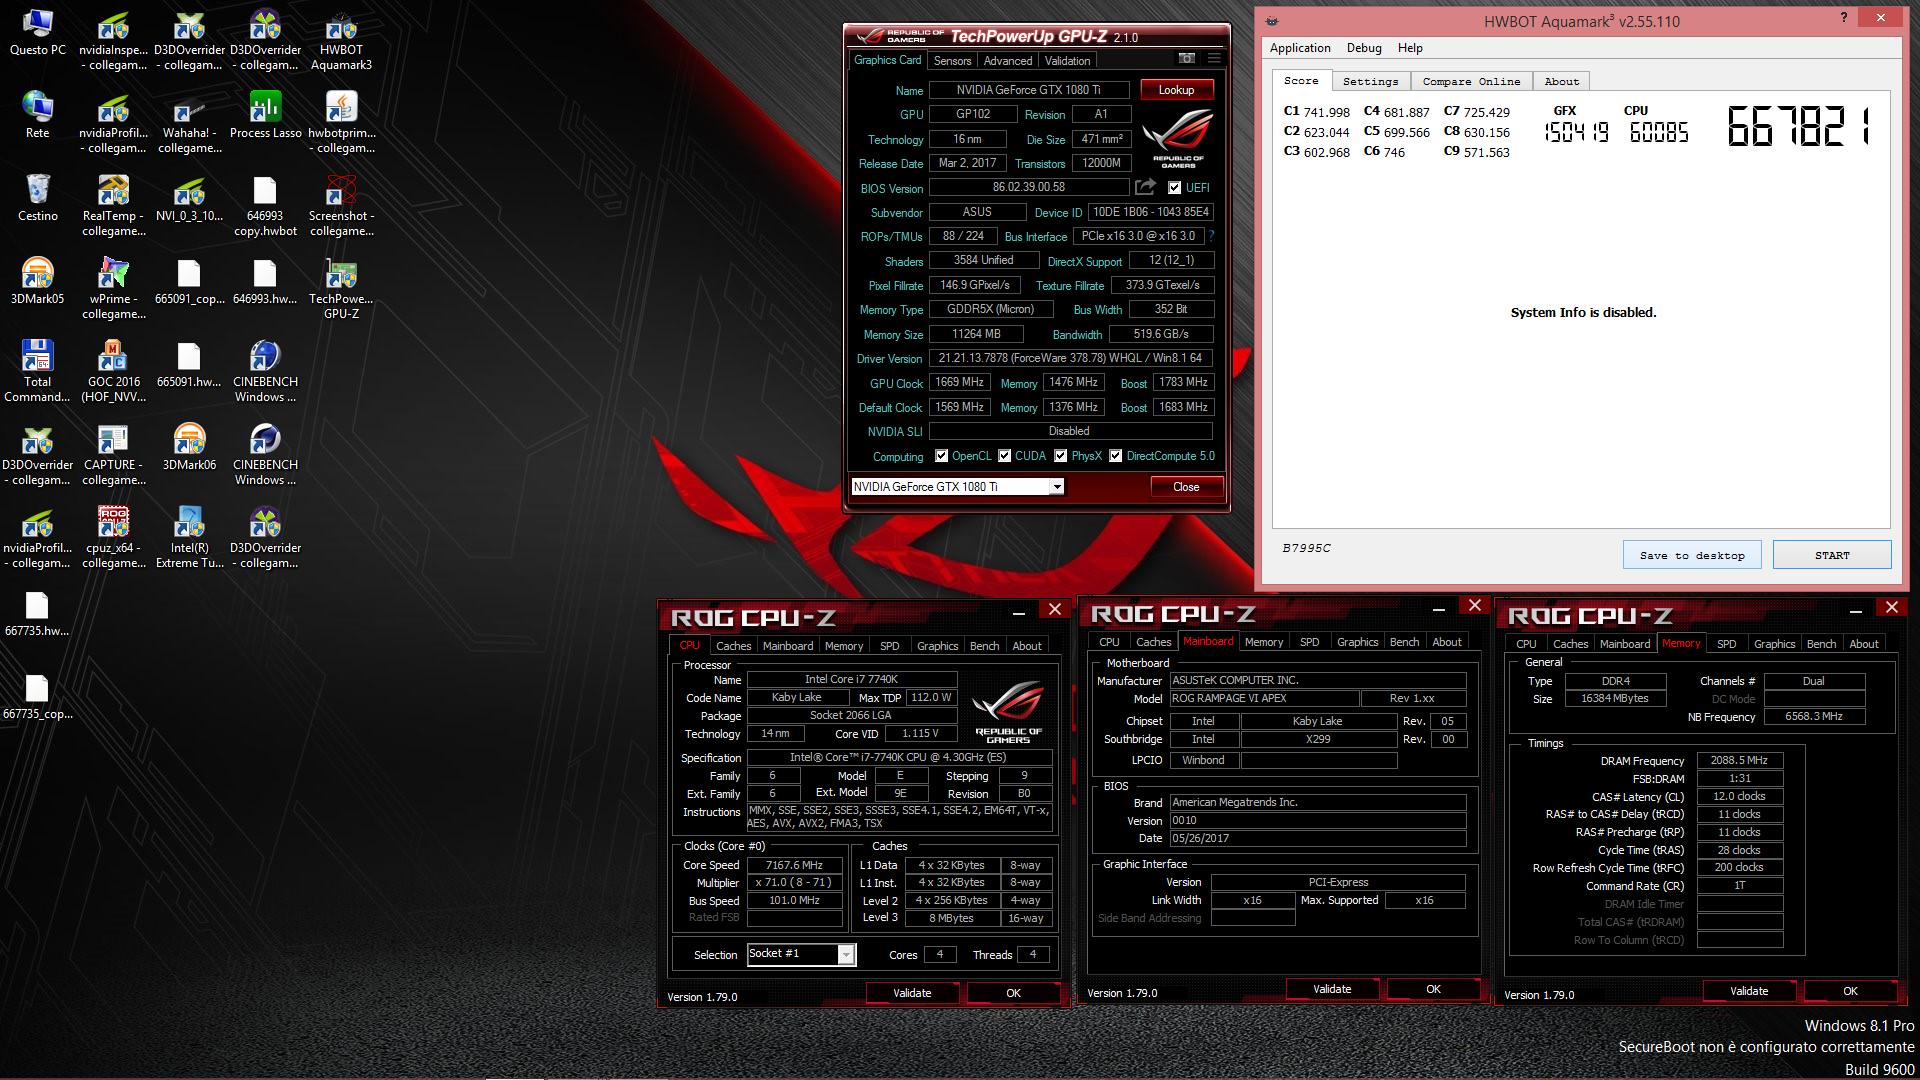Open the About tab in Aquamark

click(1561, 82)
